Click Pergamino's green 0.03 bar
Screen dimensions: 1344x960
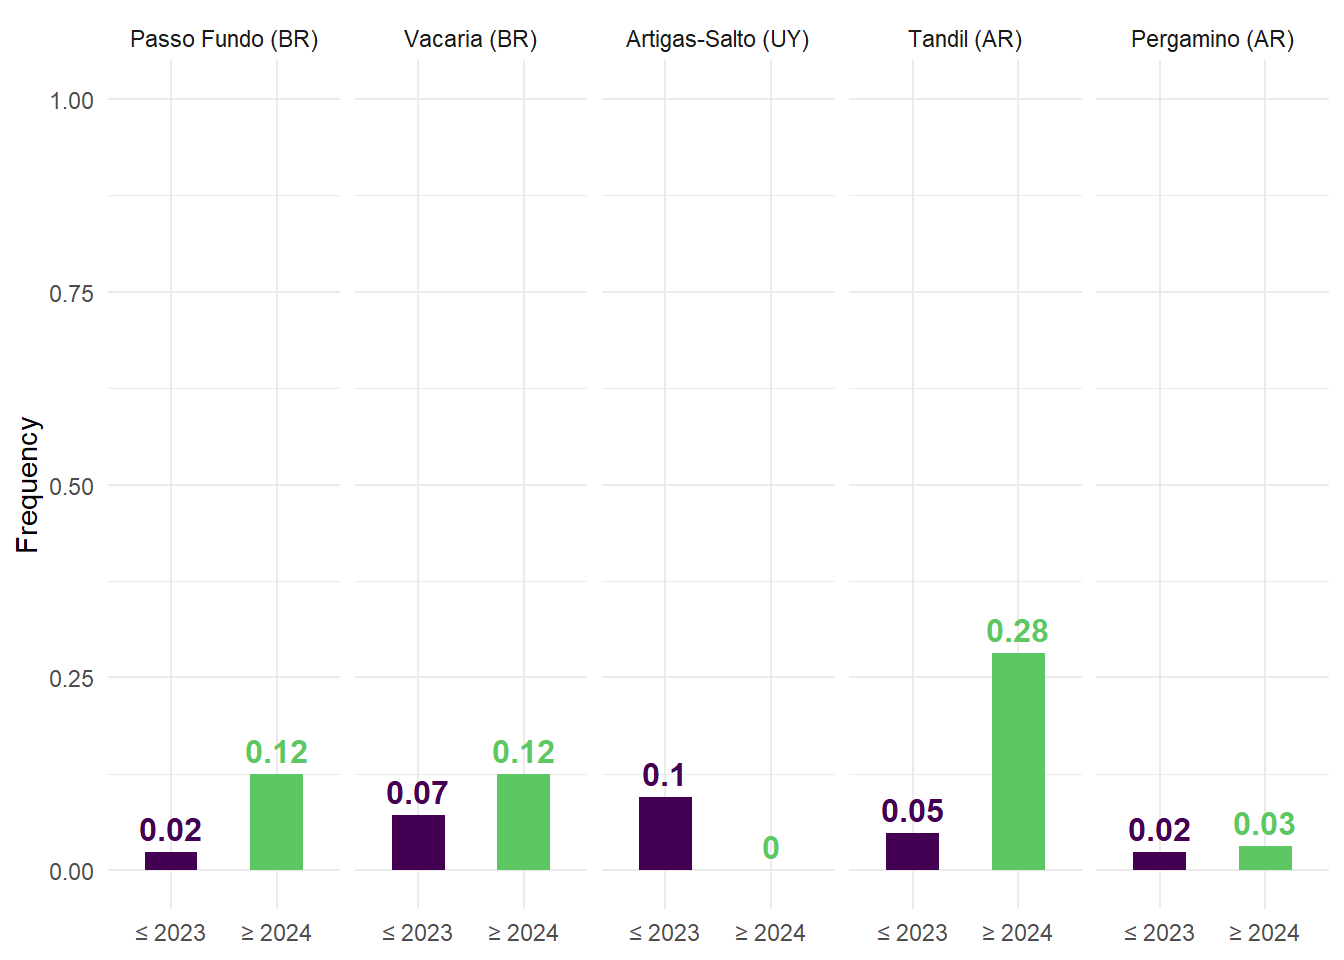tap(1265, 858)
